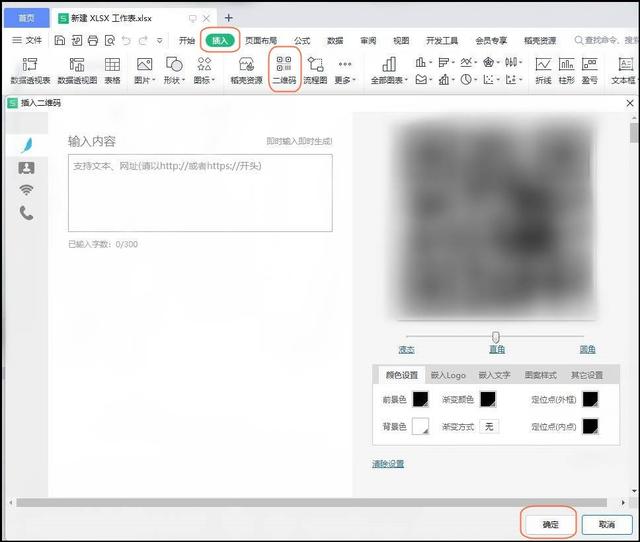Open the 稻壳资源 ribbon button
The width and height of the screenshot is (640, 542).
point(246,70)
